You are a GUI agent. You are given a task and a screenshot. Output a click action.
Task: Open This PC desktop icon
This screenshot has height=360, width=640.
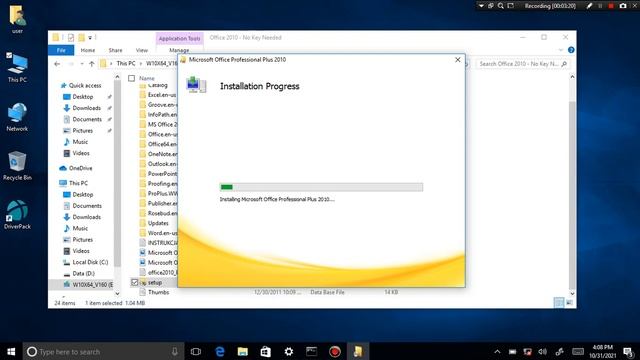pos(17,67)
